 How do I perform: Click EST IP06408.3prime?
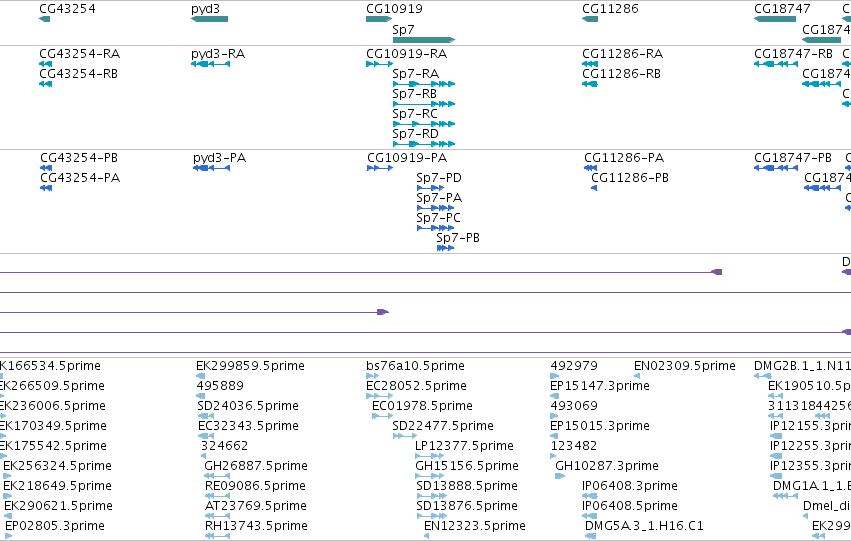(630, 486)
